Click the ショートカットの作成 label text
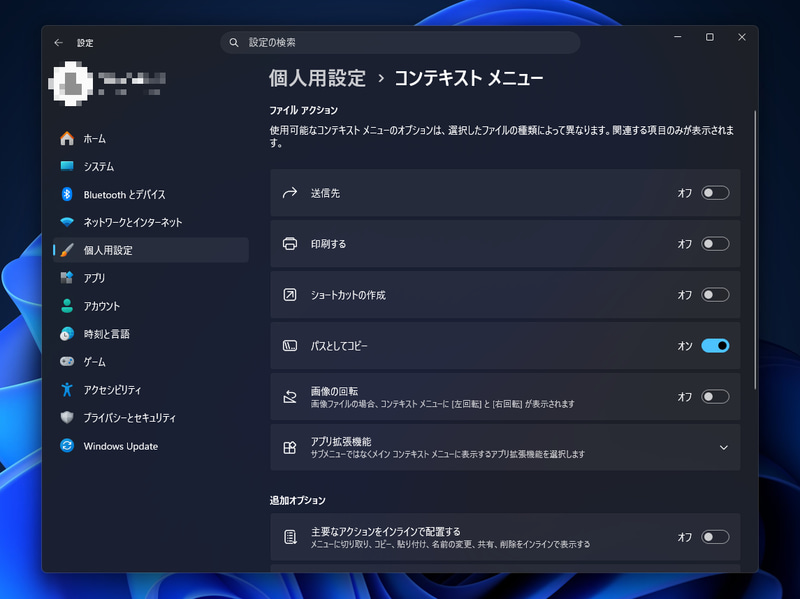 point(348,295)
